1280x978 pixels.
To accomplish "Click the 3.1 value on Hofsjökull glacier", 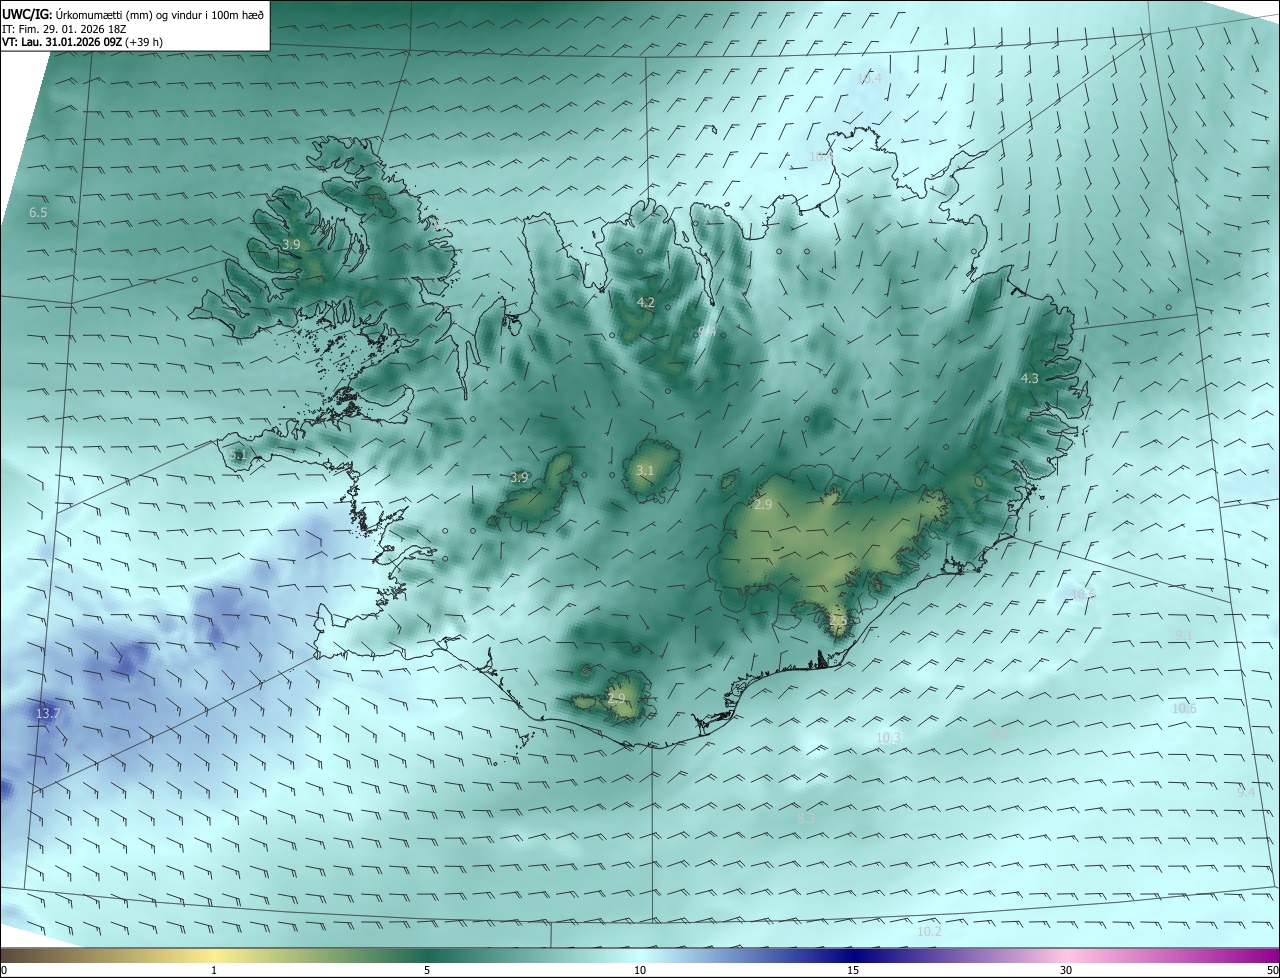I will point(645,470).
